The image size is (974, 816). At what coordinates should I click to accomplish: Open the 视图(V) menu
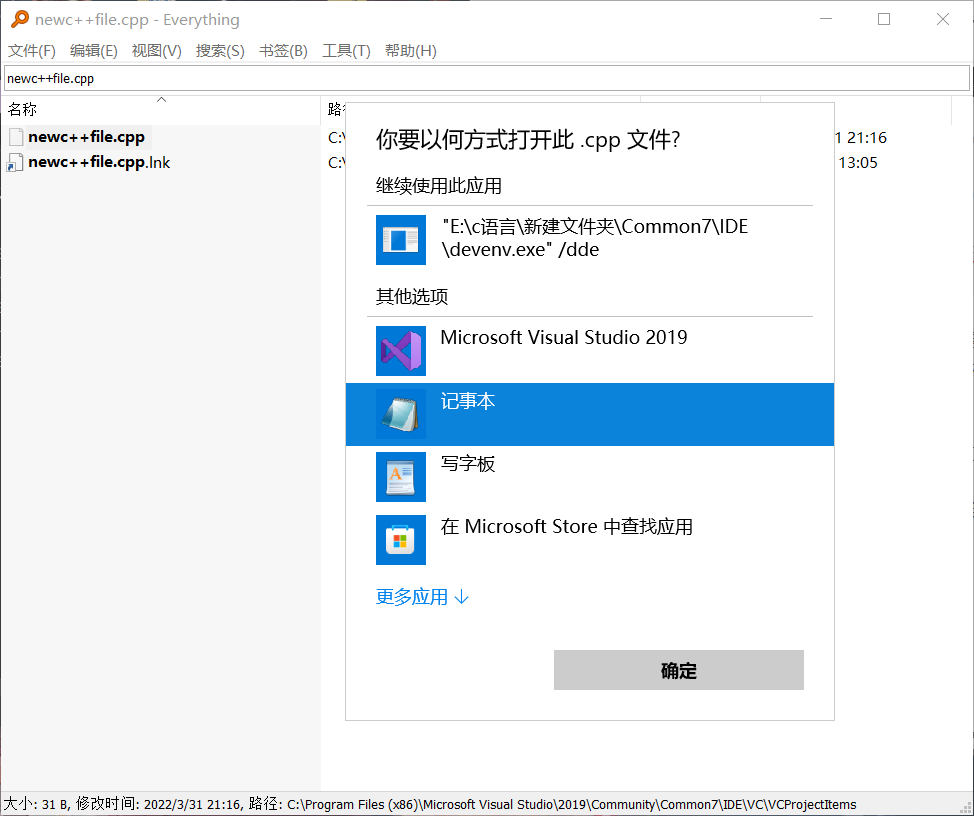[157, 51]
